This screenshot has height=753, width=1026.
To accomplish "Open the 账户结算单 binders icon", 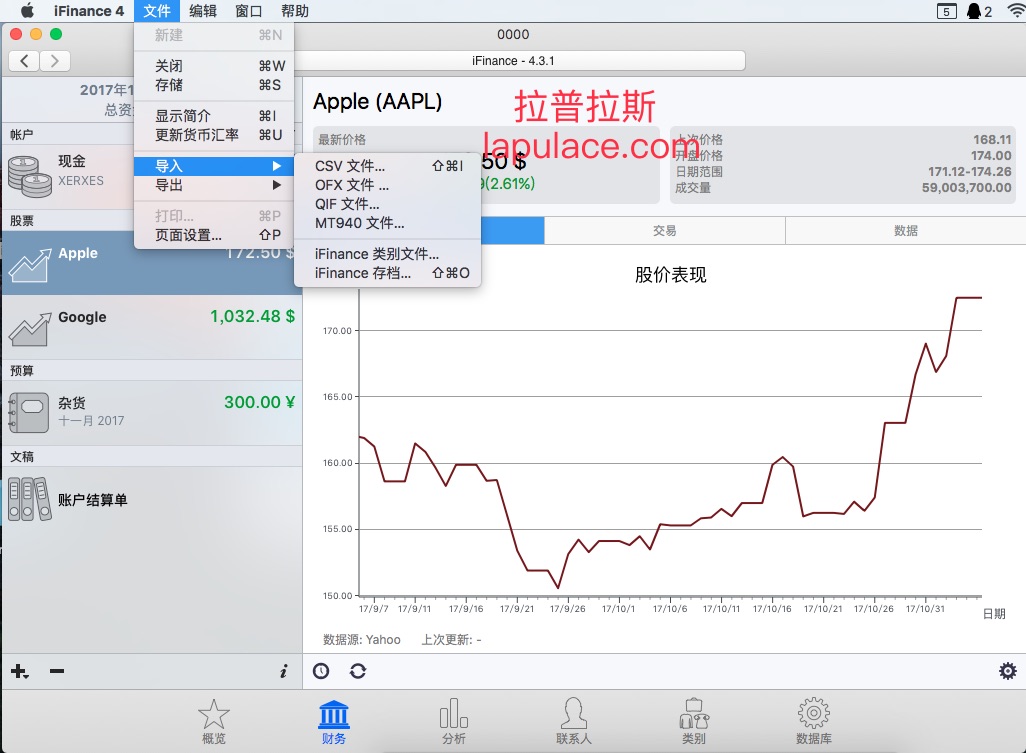I will click(29, 499).
